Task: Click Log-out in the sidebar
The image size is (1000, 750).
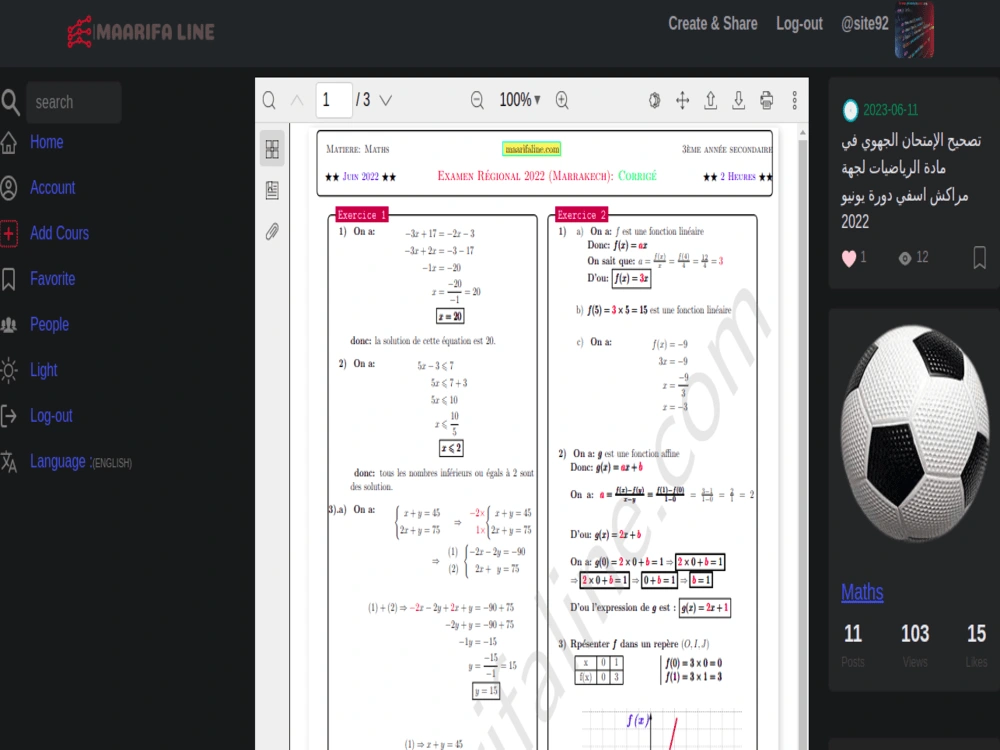Action: [51, 416]
